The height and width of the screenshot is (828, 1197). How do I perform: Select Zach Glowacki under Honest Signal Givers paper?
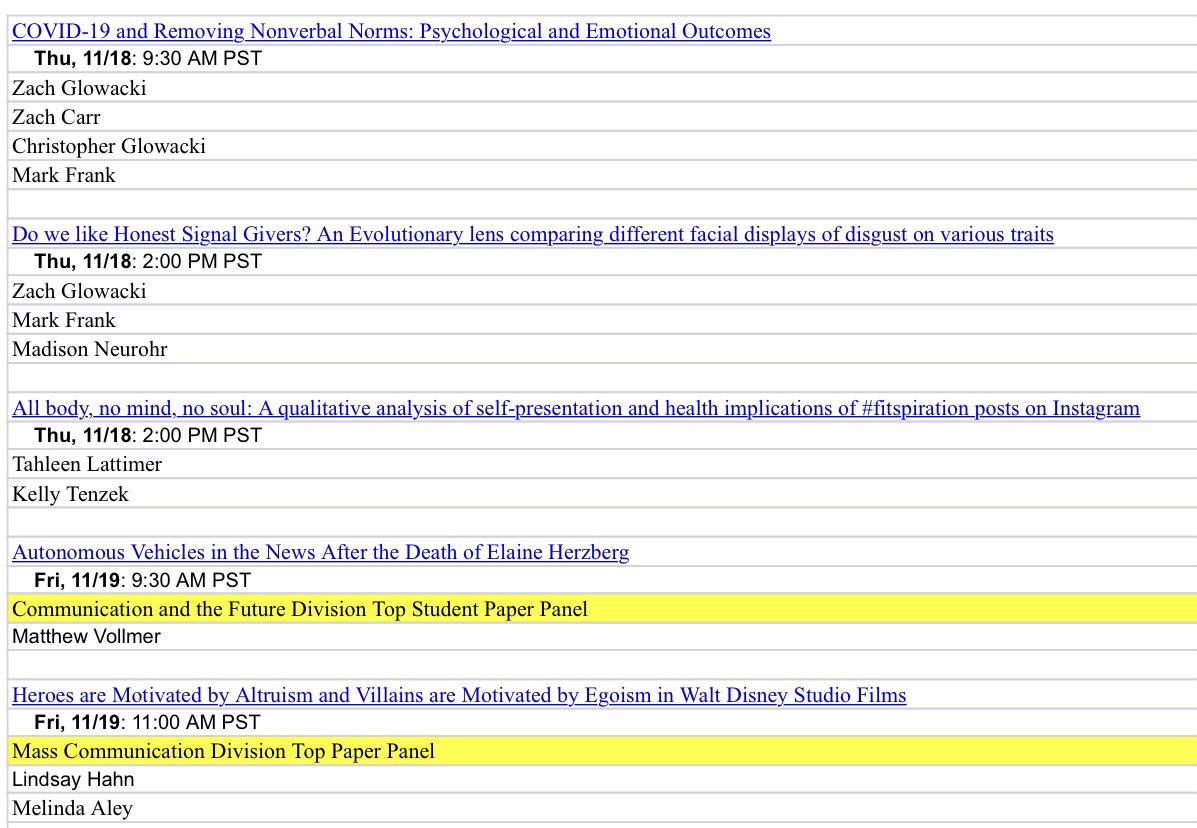(79, 291)
